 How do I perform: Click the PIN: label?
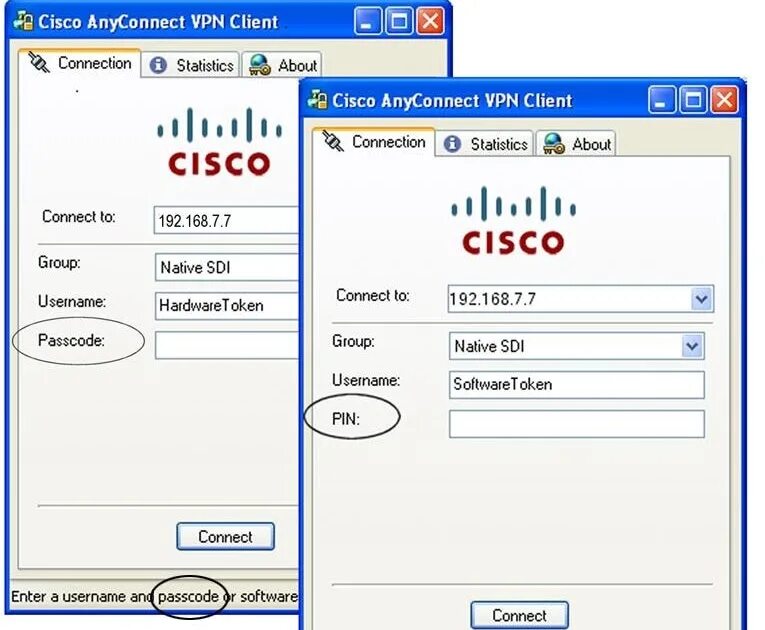[345, 419]
